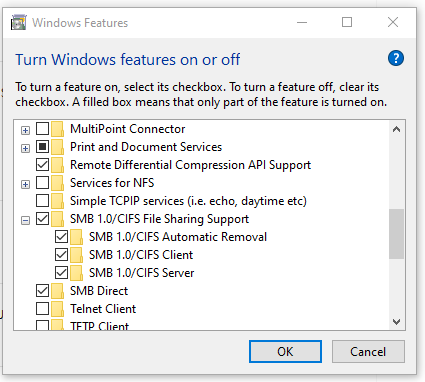Enable the Services for NFS checkbox
The width and height of the screenshot is (425, 382).
click(x=42, y=183)
